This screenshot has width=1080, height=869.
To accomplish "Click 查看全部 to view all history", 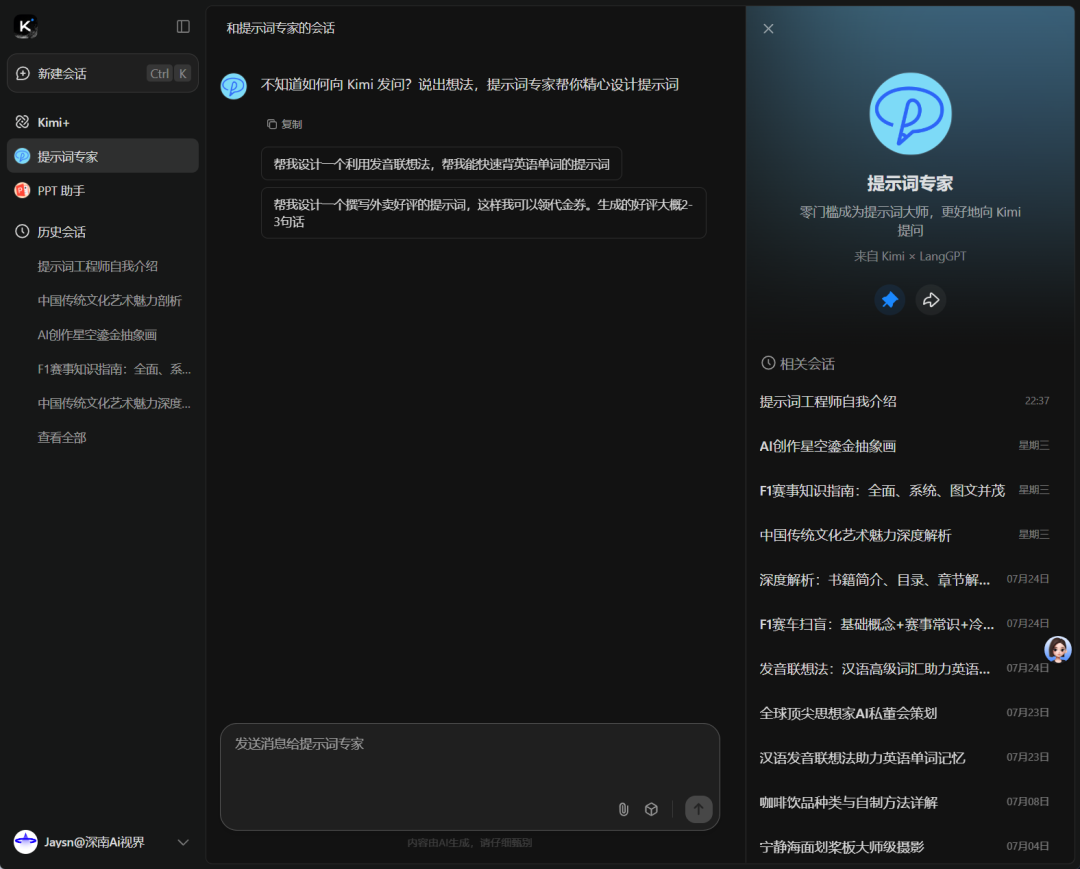I will [62, 437].
